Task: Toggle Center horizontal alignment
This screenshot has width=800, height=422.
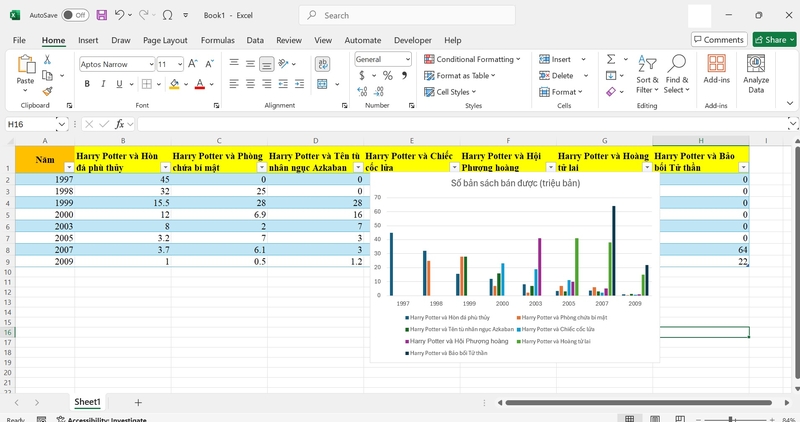Action: tap(250, 84)
